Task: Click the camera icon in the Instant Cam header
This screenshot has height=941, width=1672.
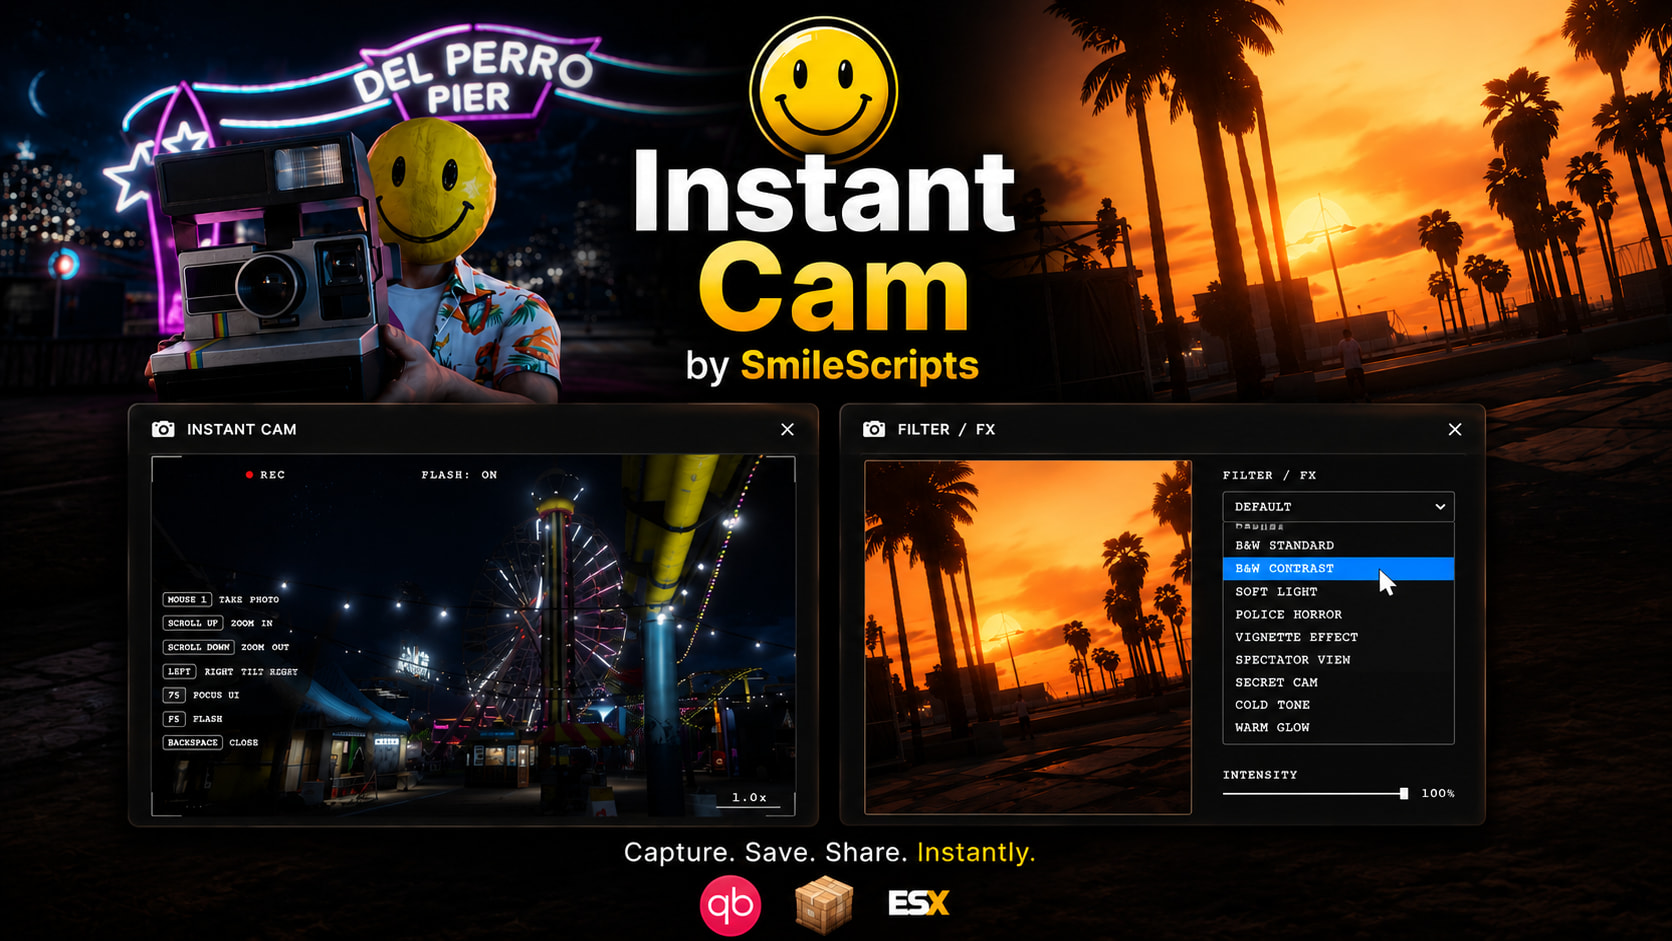Action: 163,429
